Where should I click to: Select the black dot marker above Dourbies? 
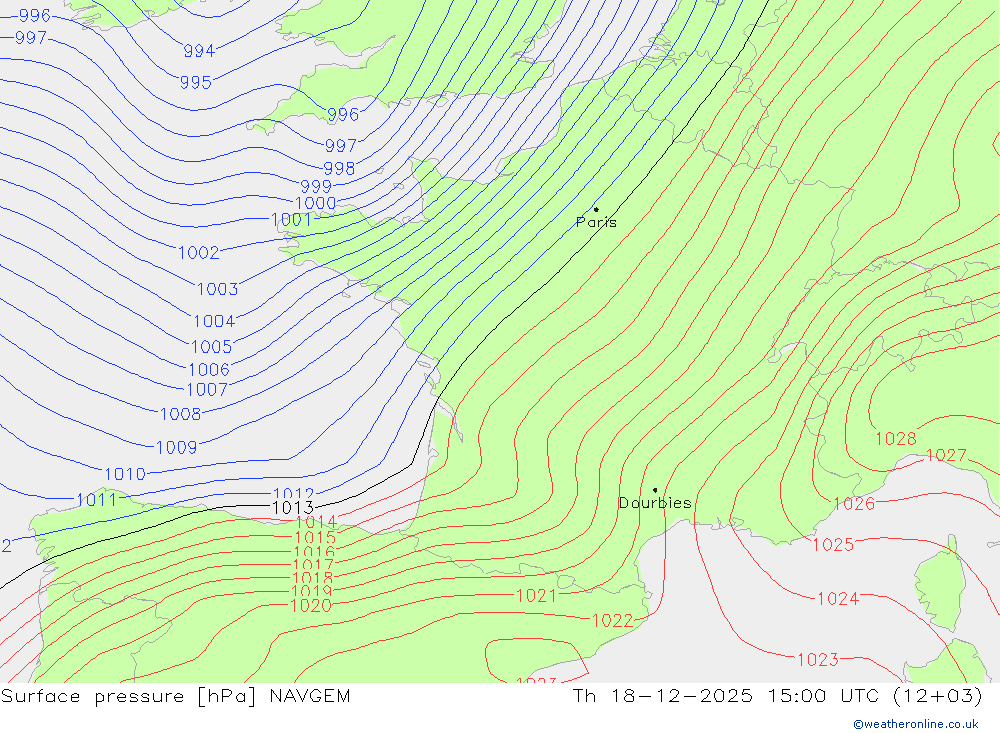(x=655, y=490)
